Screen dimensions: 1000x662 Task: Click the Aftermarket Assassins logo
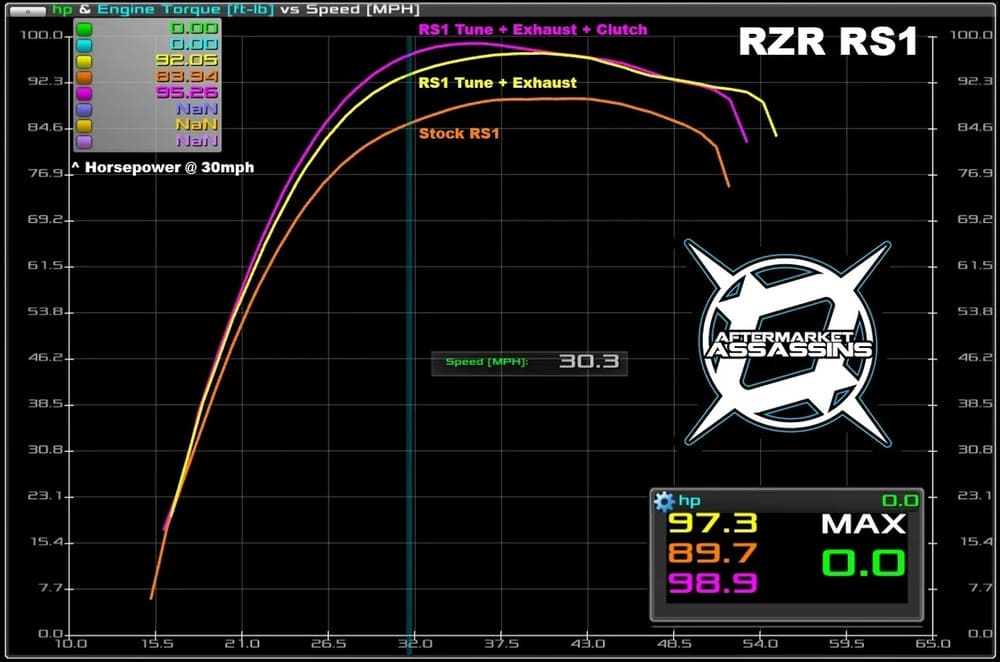click(x=788, y=340)
